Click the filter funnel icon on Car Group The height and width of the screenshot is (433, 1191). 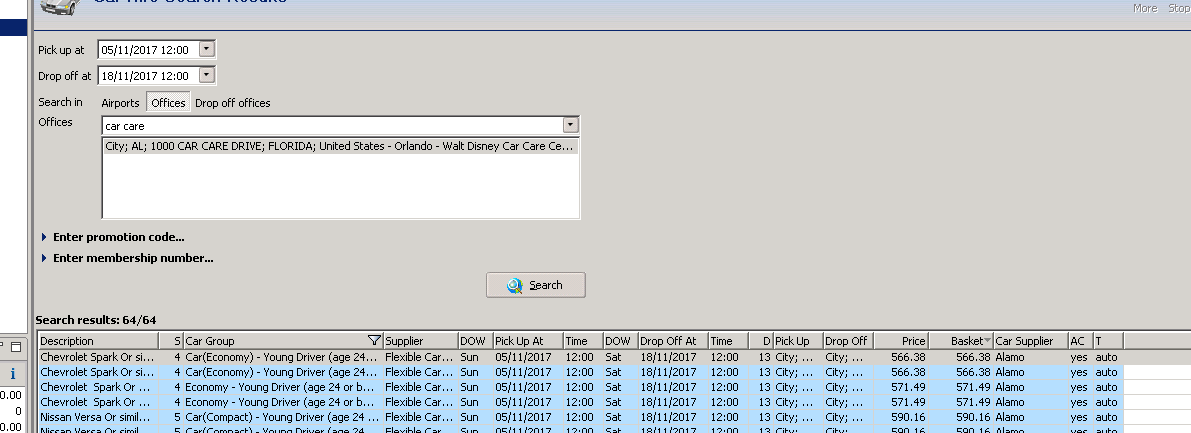tap(374, 340)
